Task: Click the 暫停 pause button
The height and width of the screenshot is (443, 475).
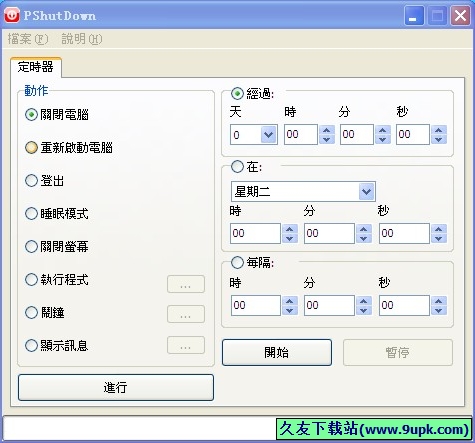Action: [397, 352]
